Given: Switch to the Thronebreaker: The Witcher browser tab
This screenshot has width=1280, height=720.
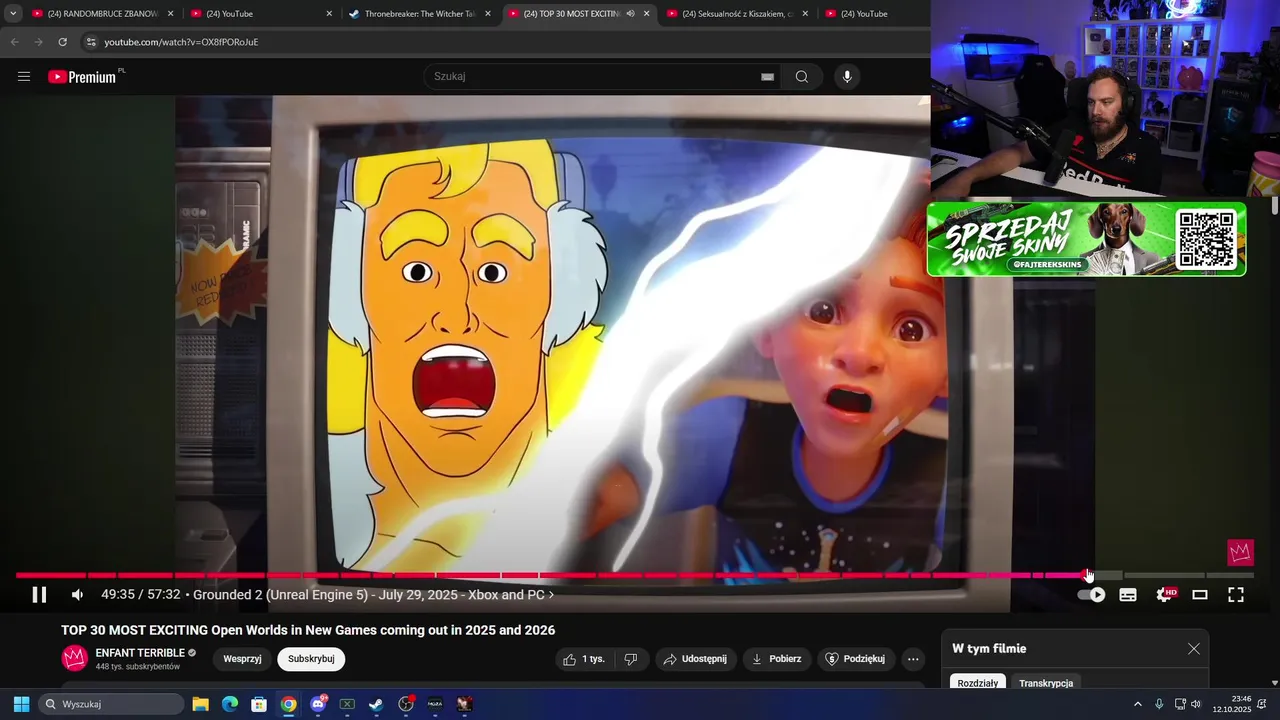Looking at the screenshot, I should tap(419, 14).
